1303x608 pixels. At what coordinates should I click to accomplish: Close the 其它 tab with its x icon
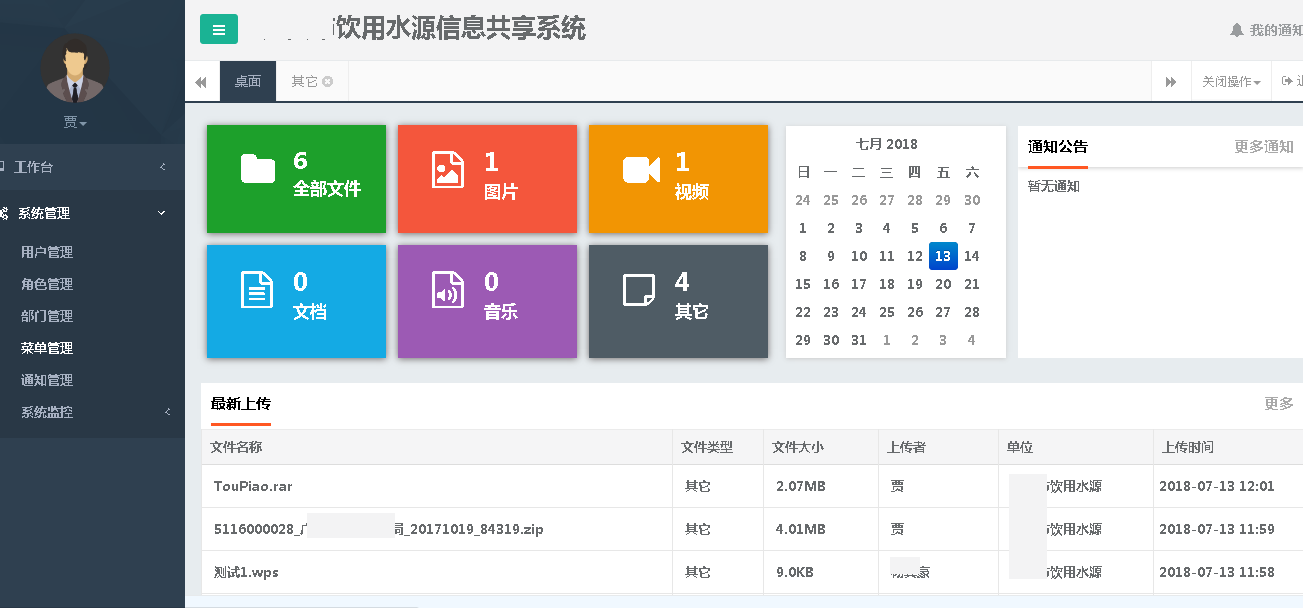pyautogui.click(x=328, y=81)
